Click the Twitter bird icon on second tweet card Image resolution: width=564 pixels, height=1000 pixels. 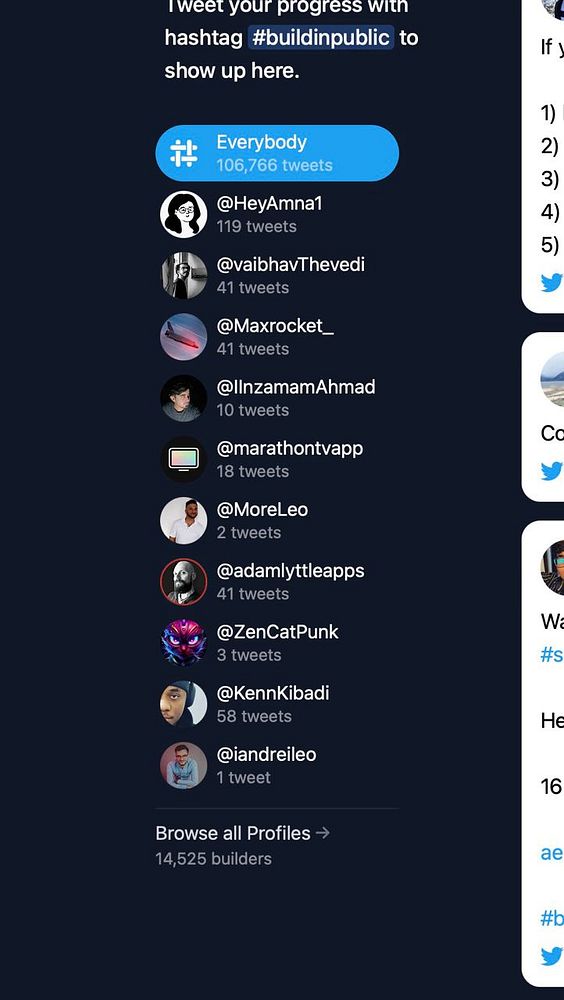(x=552, y=471)
